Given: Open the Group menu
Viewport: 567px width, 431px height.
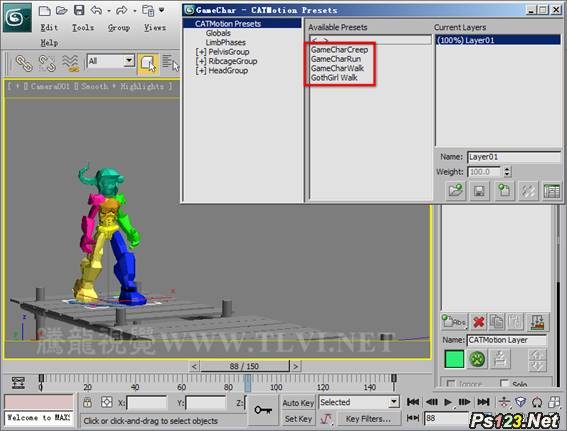Looking at the screenshot, I should tap(119, 27).
